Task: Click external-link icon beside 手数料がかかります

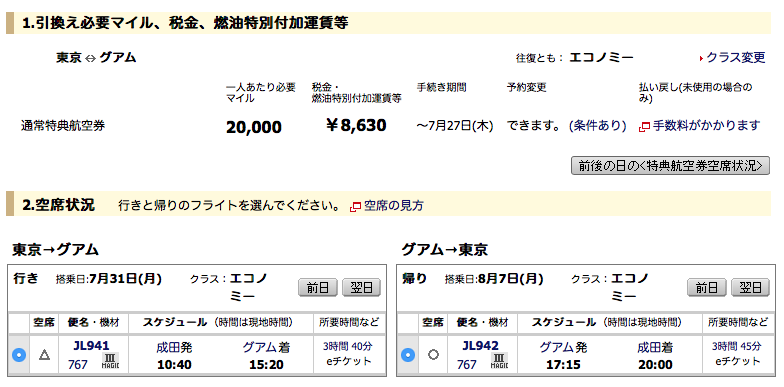Action: [644, 127]
